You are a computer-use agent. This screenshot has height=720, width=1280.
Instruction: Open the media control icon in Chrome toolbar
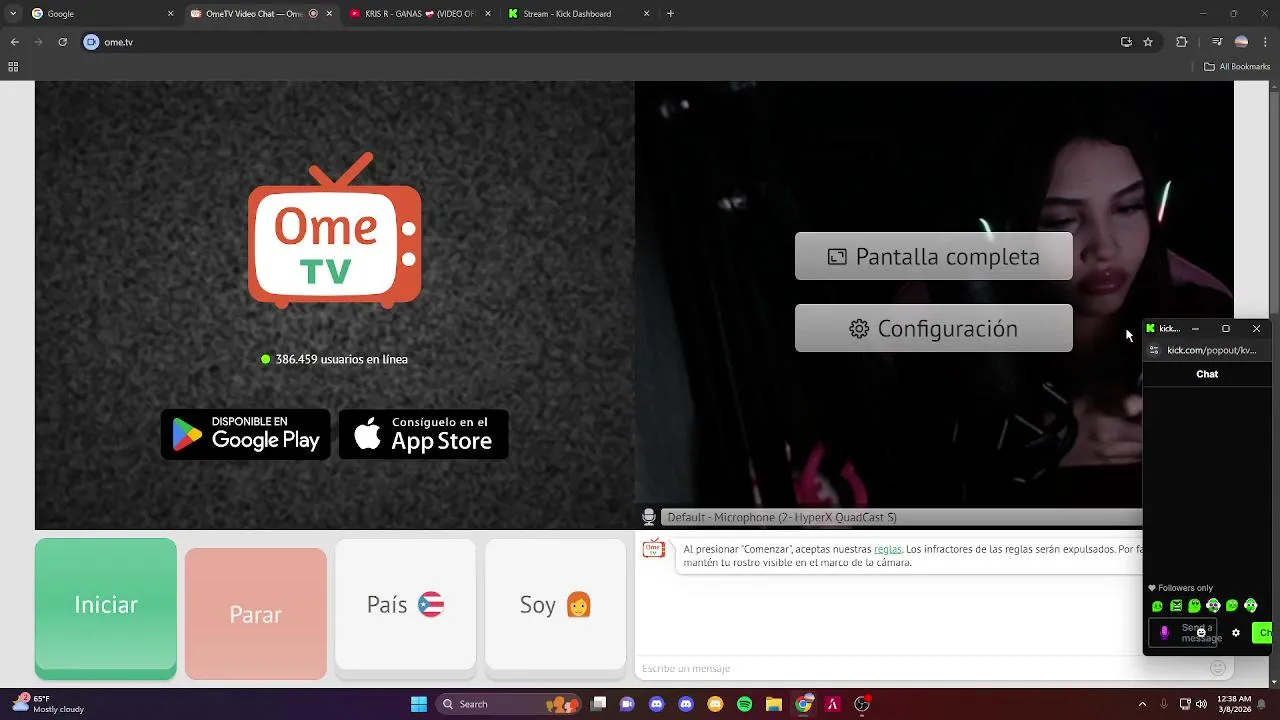(1216, 42)
